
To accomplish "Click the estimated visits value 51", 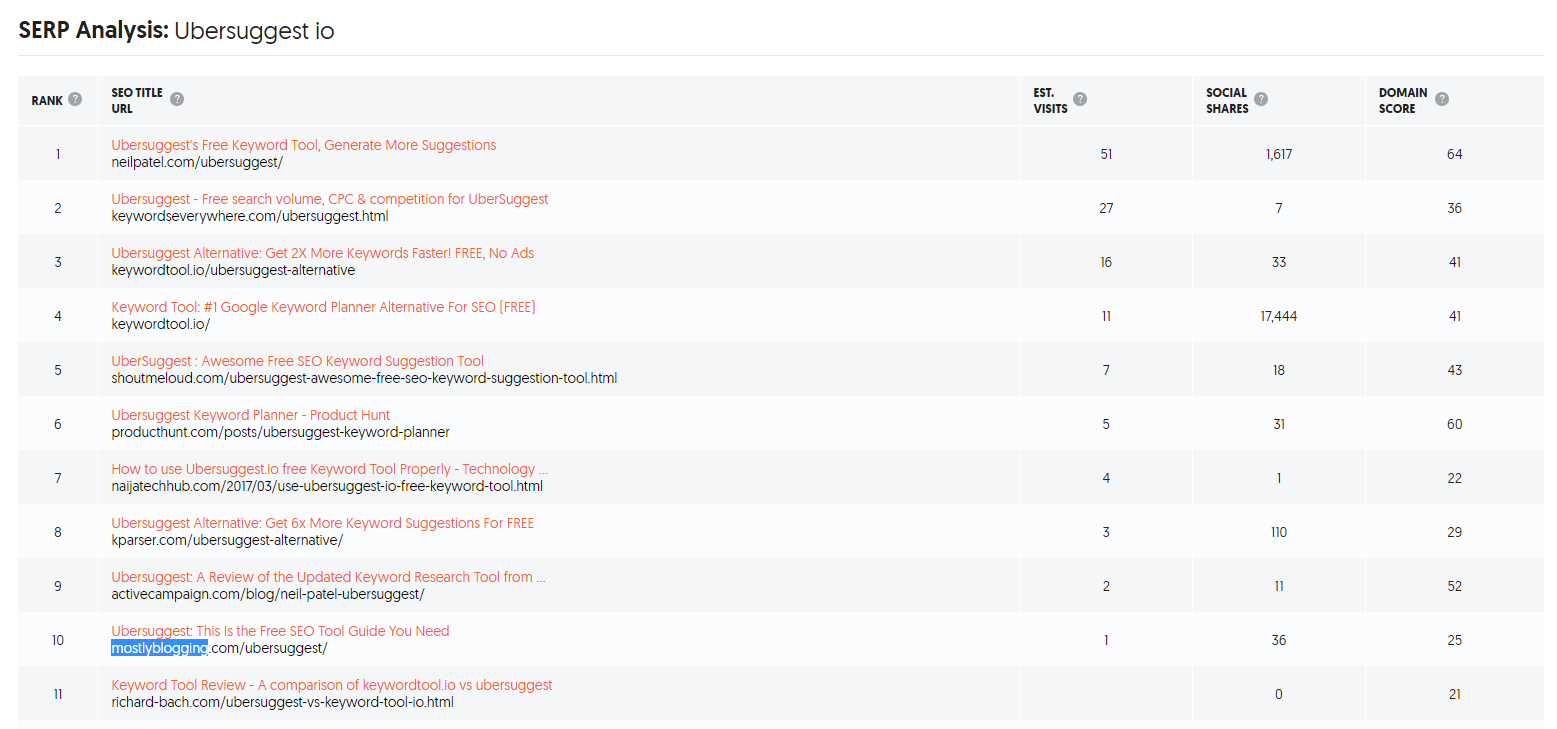I will 1106,154.
